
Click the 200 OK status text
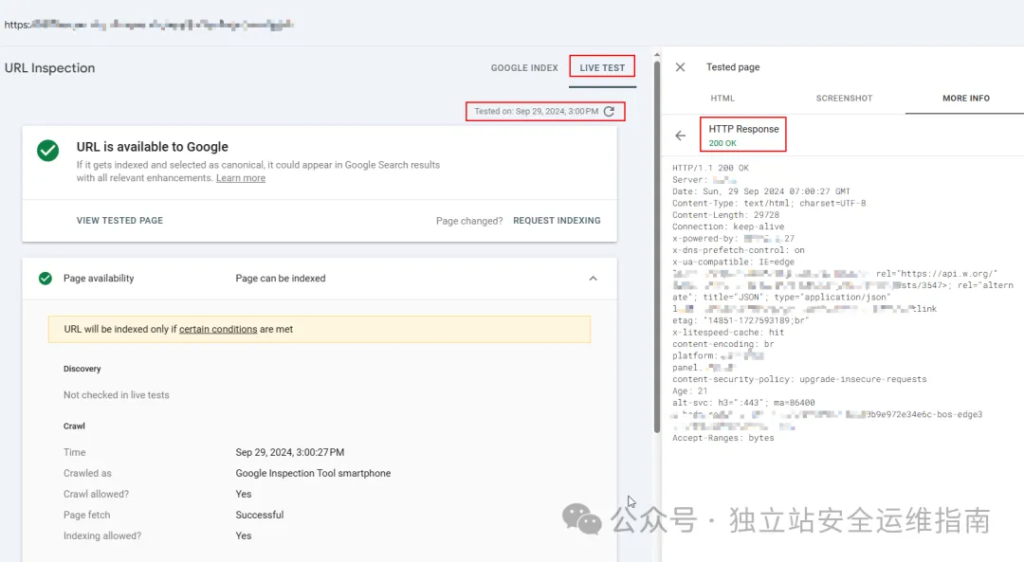coord(722,143)
